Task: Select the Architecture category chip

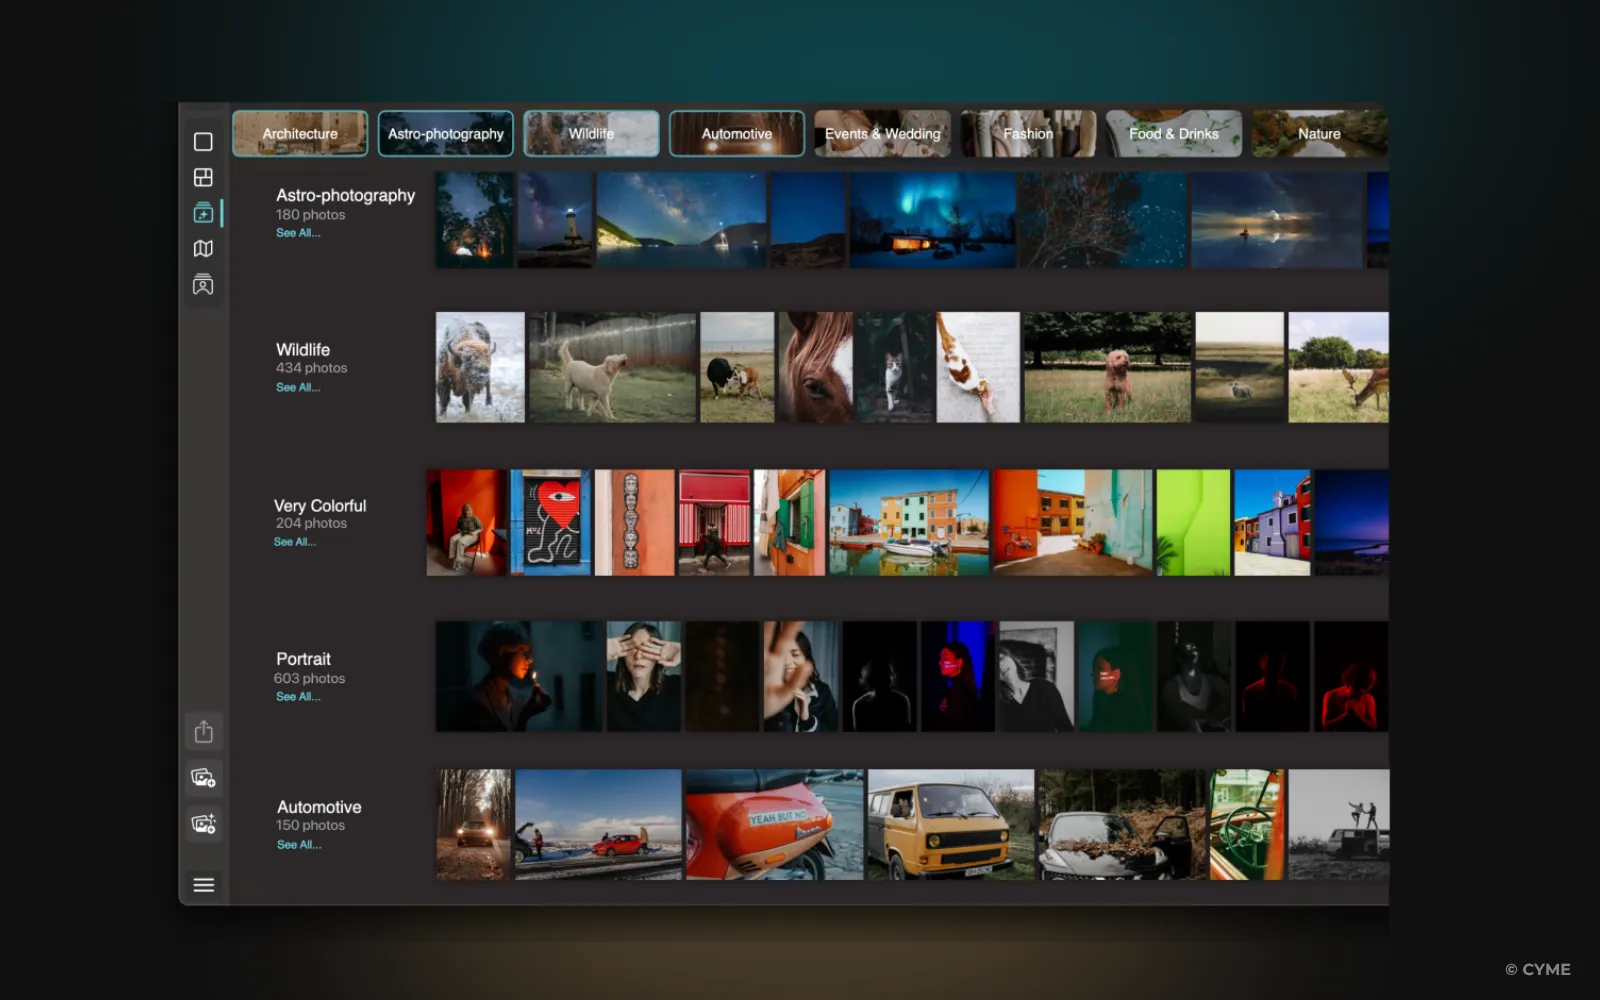Action: pyautogui.click(x=300, y=134)
